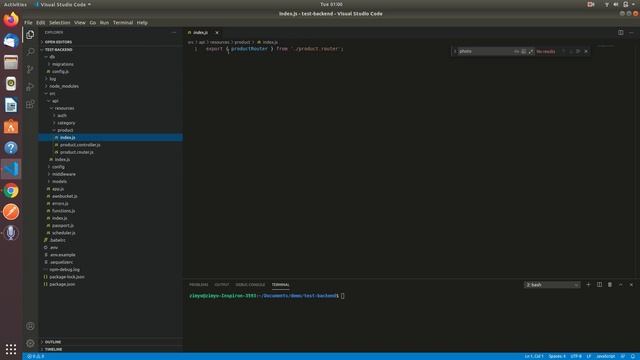Viewport: 640px width, 360px height.
Task: Create a new terminal with plus icon
Action: pos(588,284)
